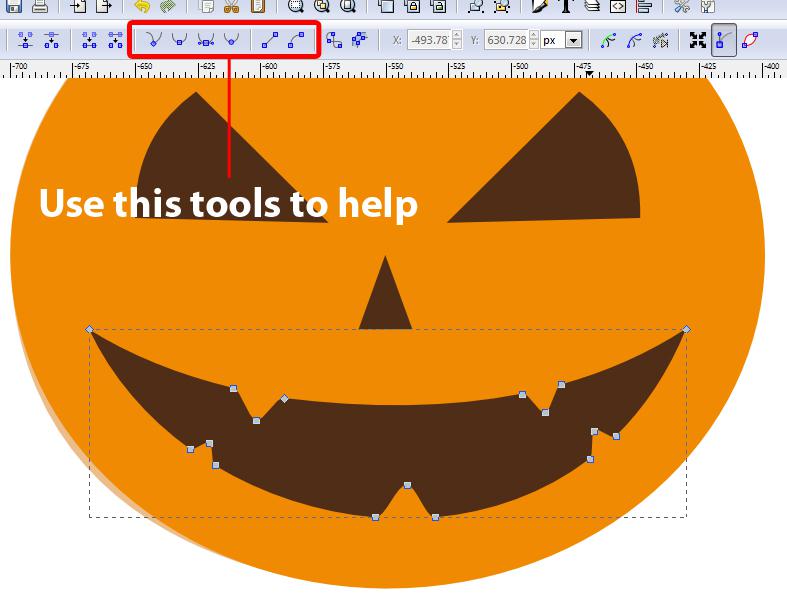Make selected nodes smooth
This screenshot has width=787, height=597.
pos(179,41)
